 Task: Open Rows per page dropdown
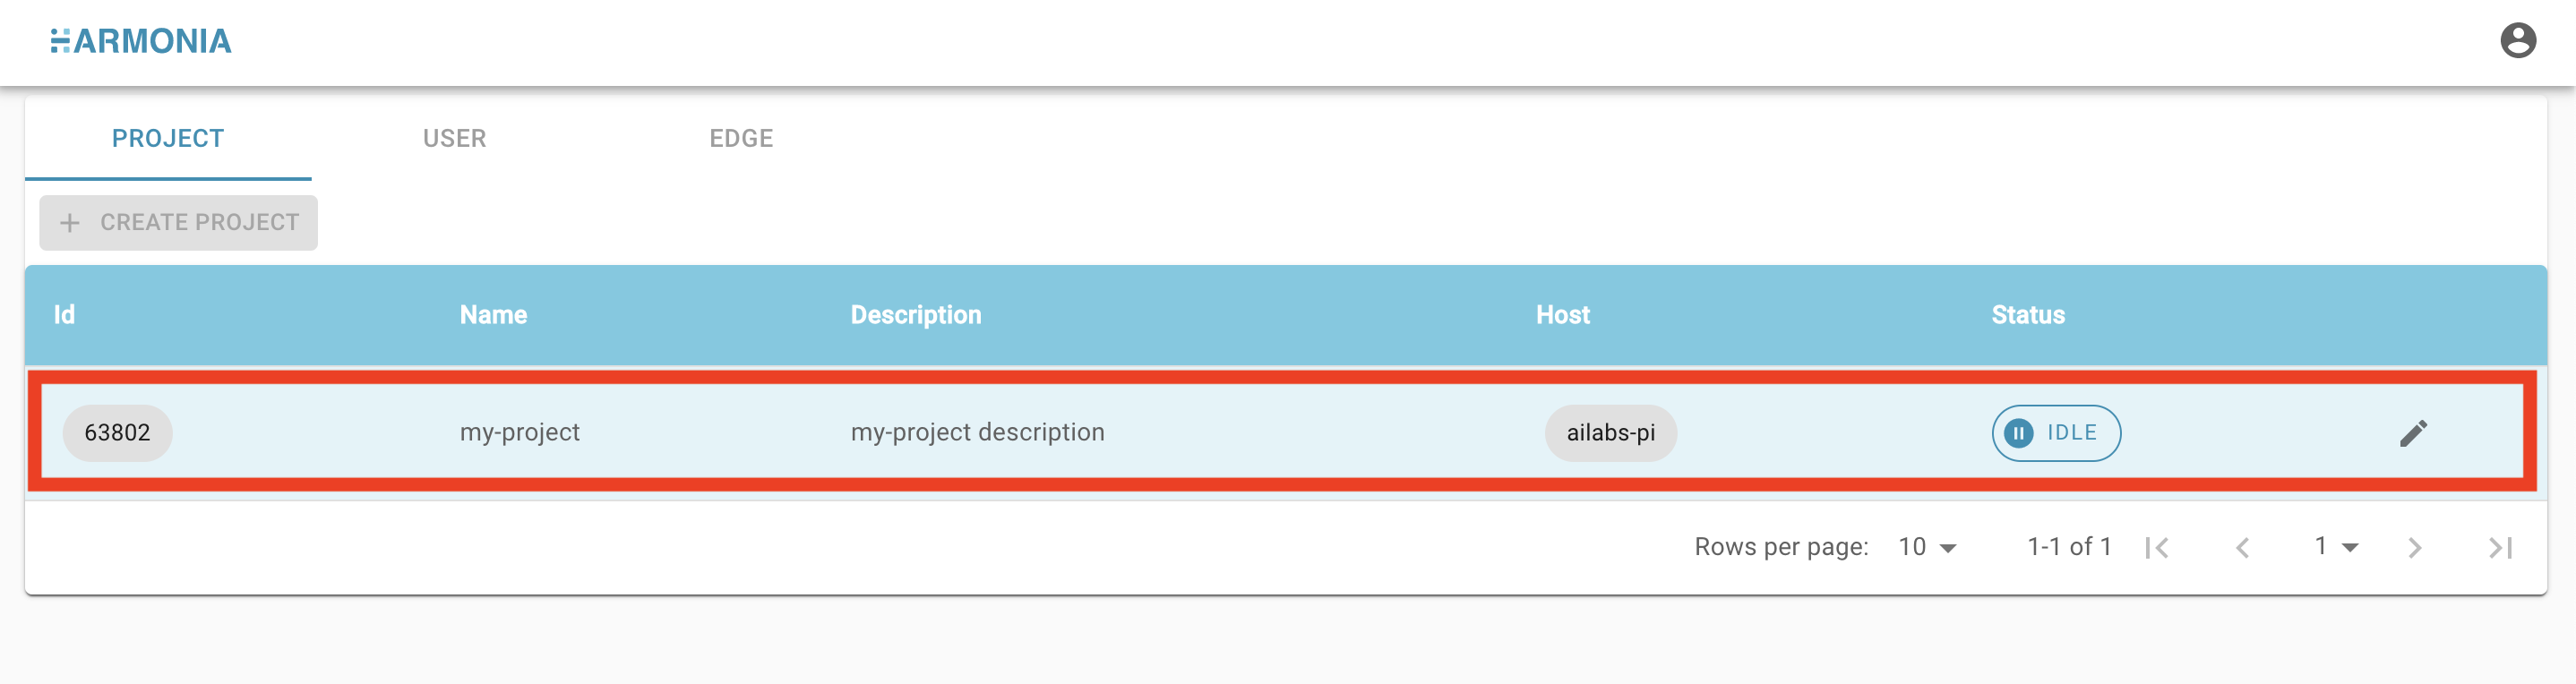point(1927,547)
